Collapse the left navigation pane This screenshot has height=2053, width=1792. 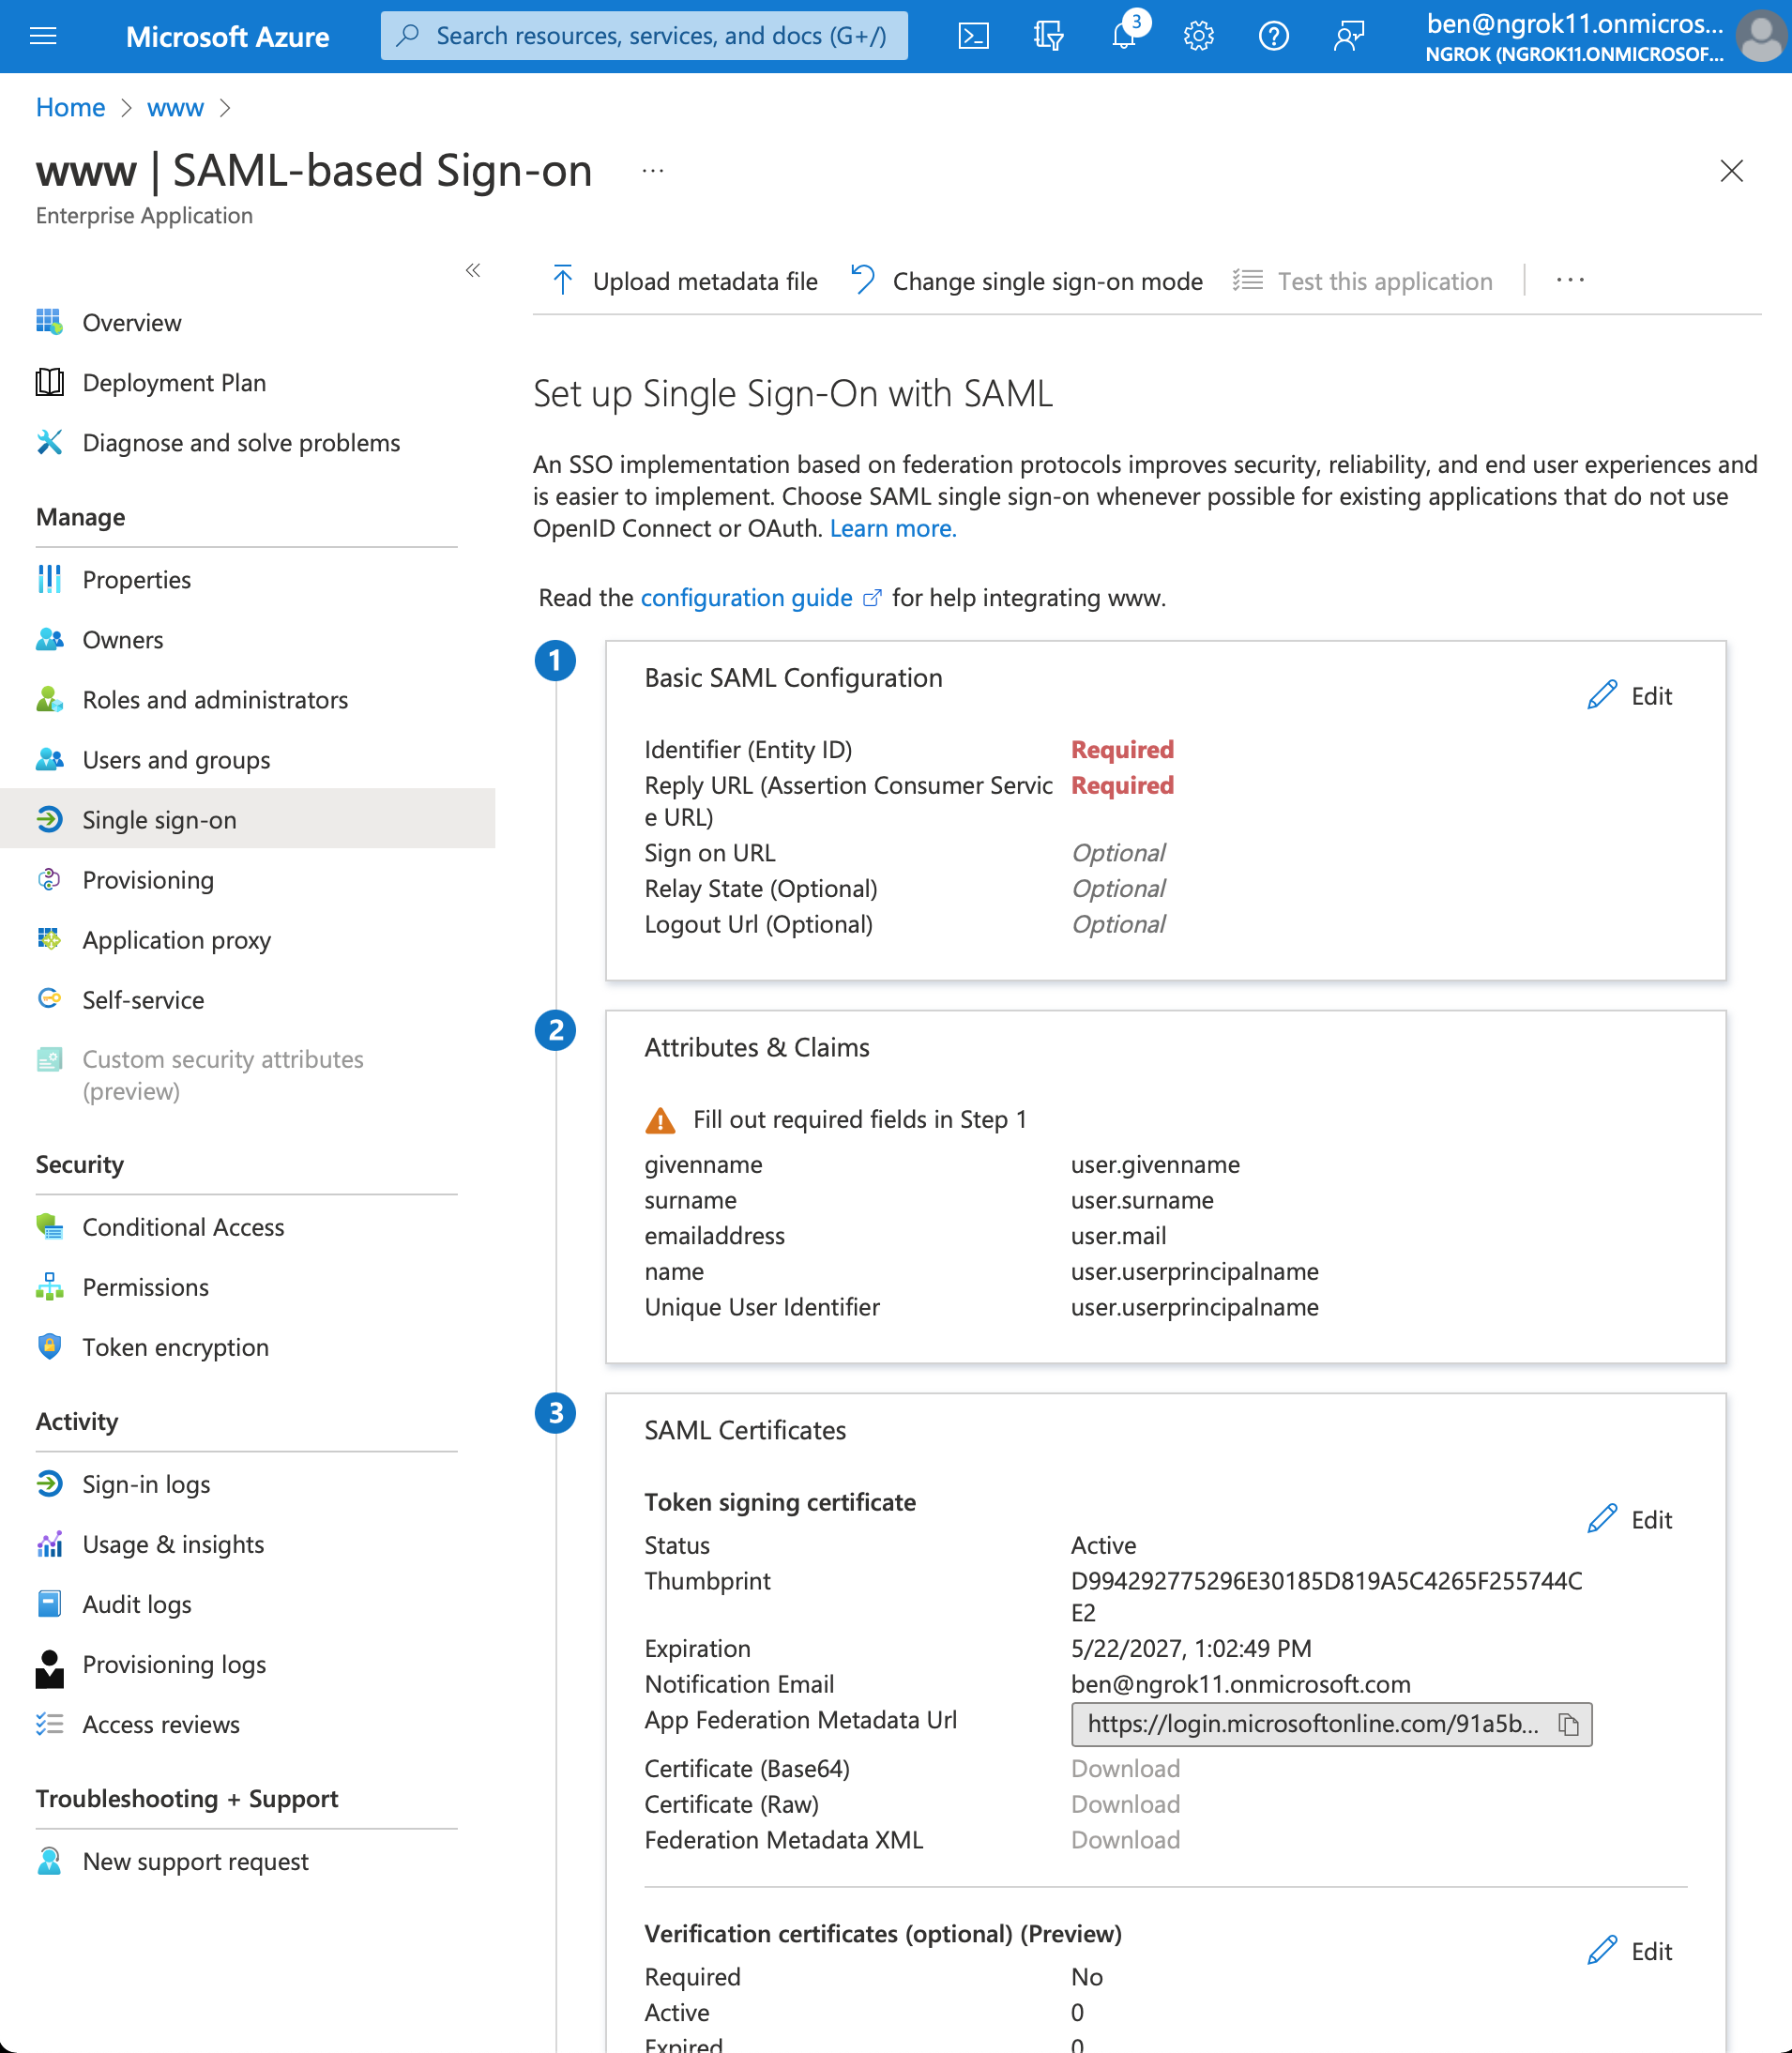click(x=473, y=270)
